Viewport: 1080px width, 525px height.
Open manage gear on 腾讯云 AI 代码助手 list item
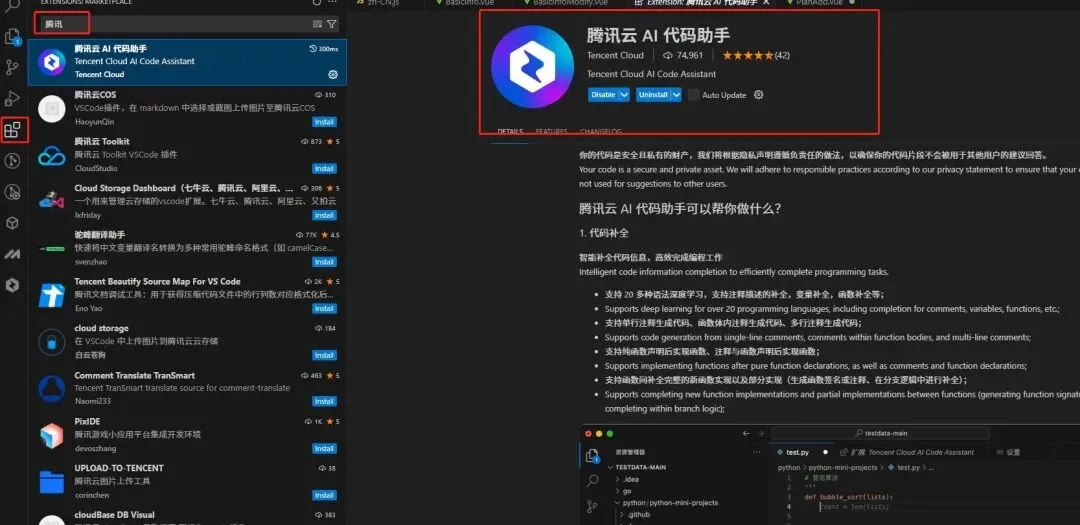pyautogui.click(x=333, y=74)
